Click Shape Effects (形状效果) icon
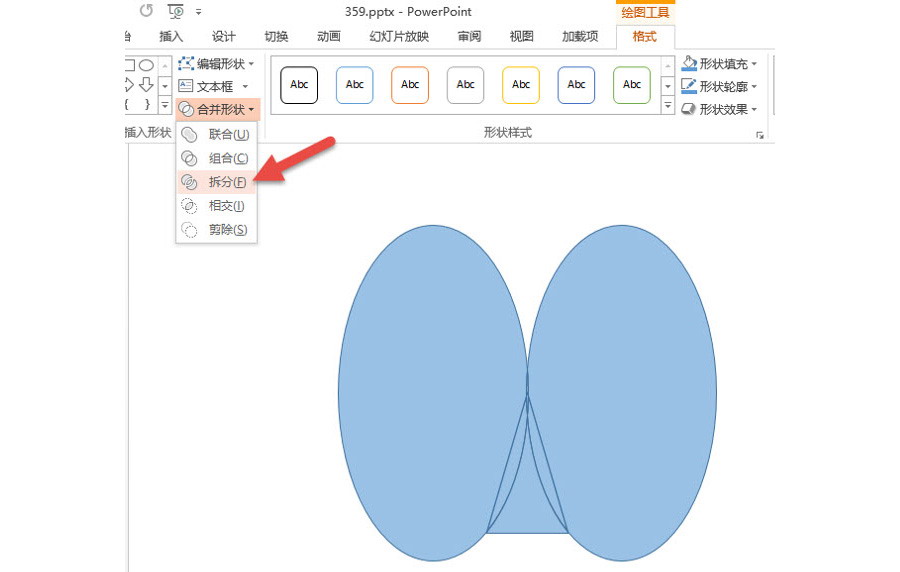Image resolution: width=900 pixels, height=572 pixels. [688, 110]
